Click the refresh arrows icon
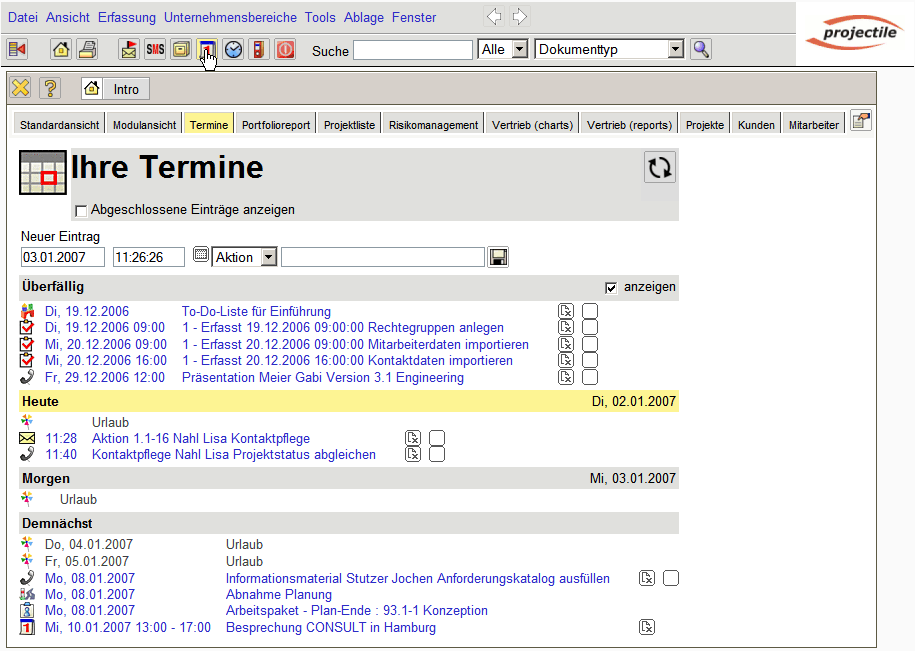 (x=659, y=167)
